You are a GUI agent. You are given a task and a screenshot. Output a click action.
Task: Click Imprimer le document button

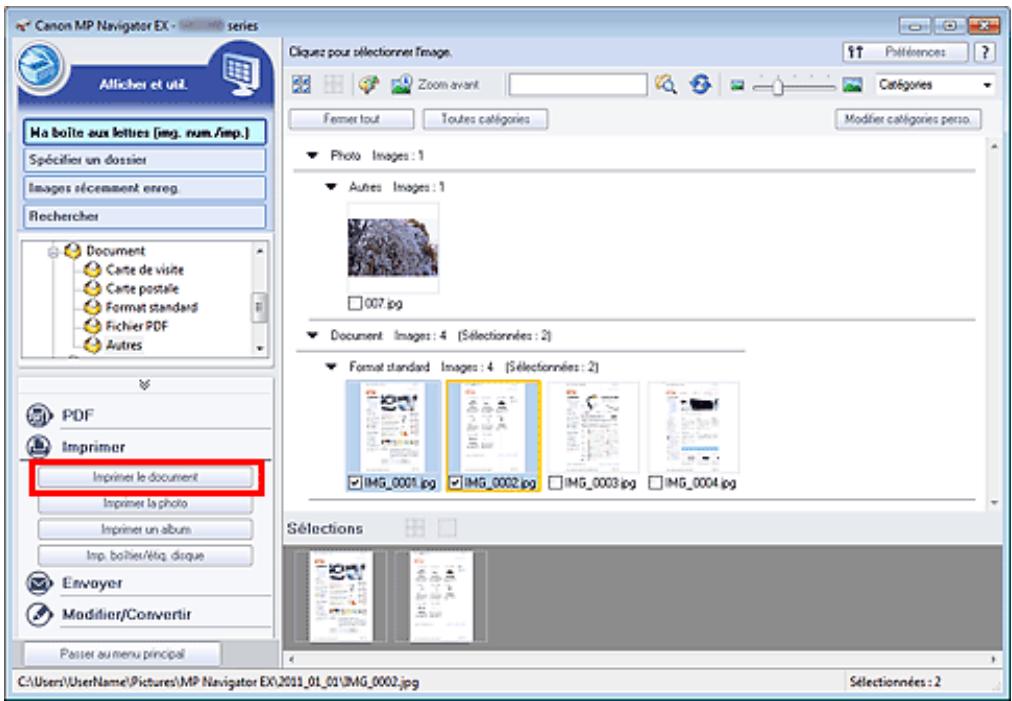point(145,477)
